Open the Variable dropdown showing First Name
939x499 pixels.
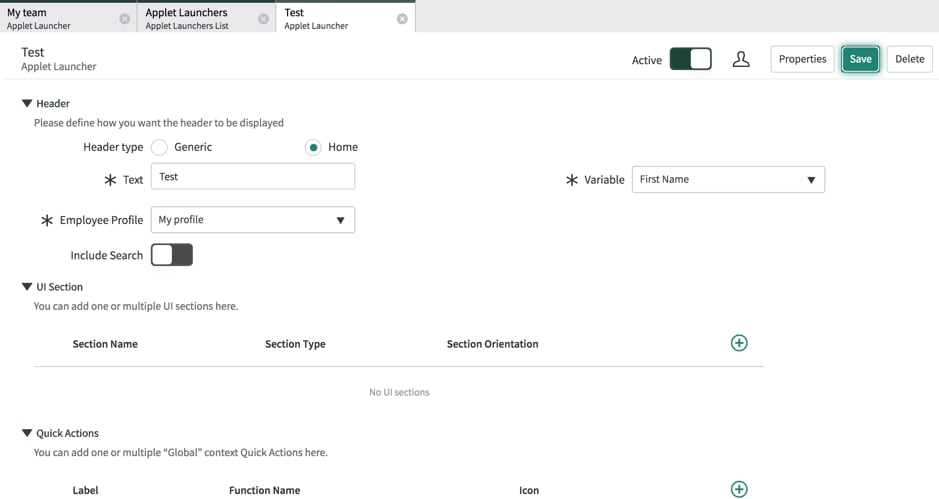(x=728, y=180)
